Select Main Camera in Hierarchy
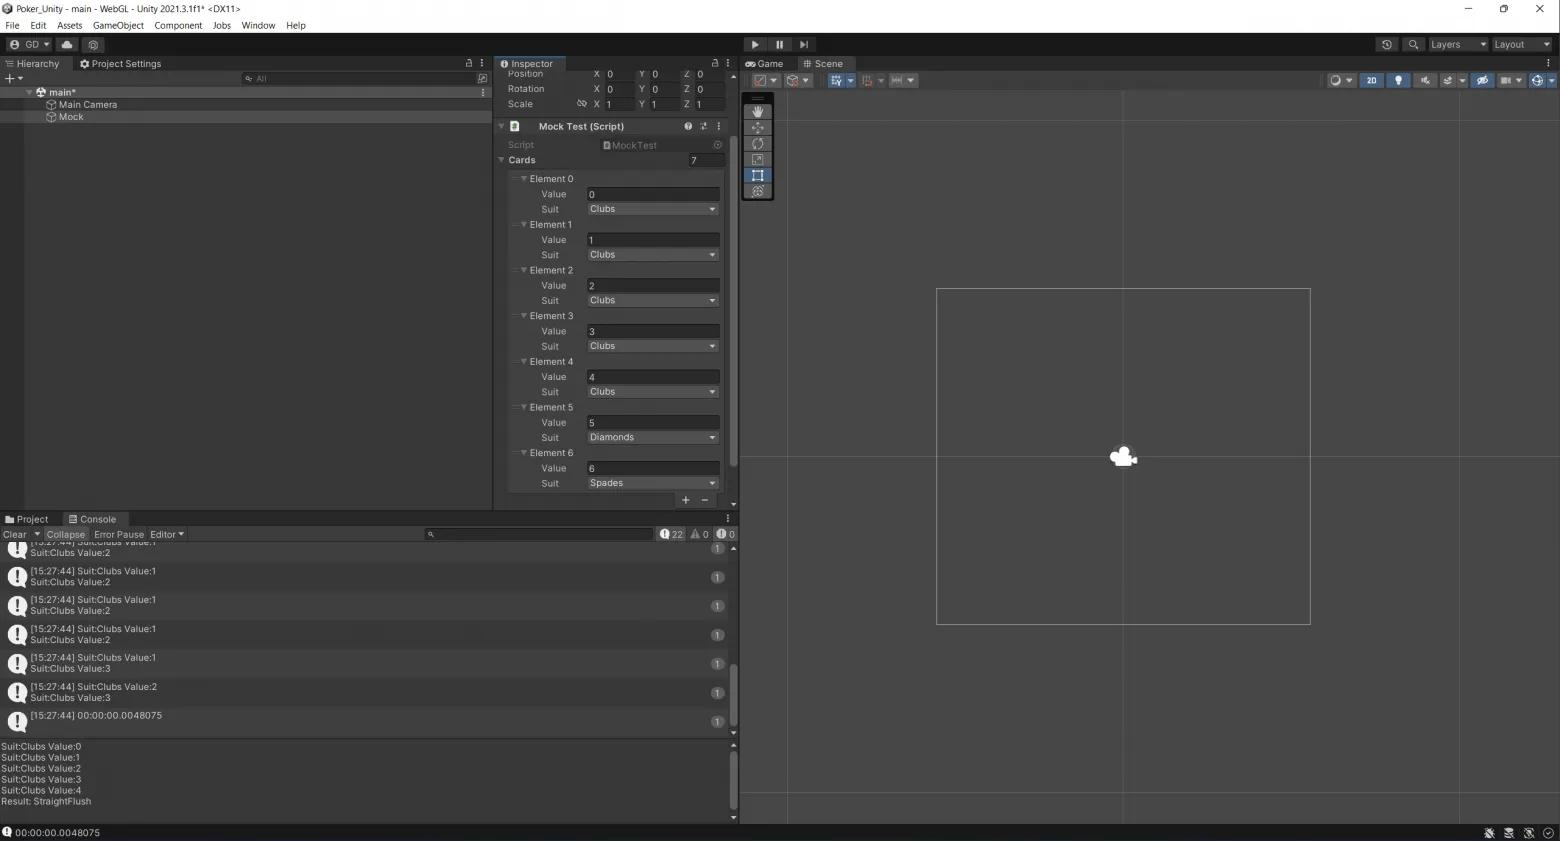 pos(88,104)
